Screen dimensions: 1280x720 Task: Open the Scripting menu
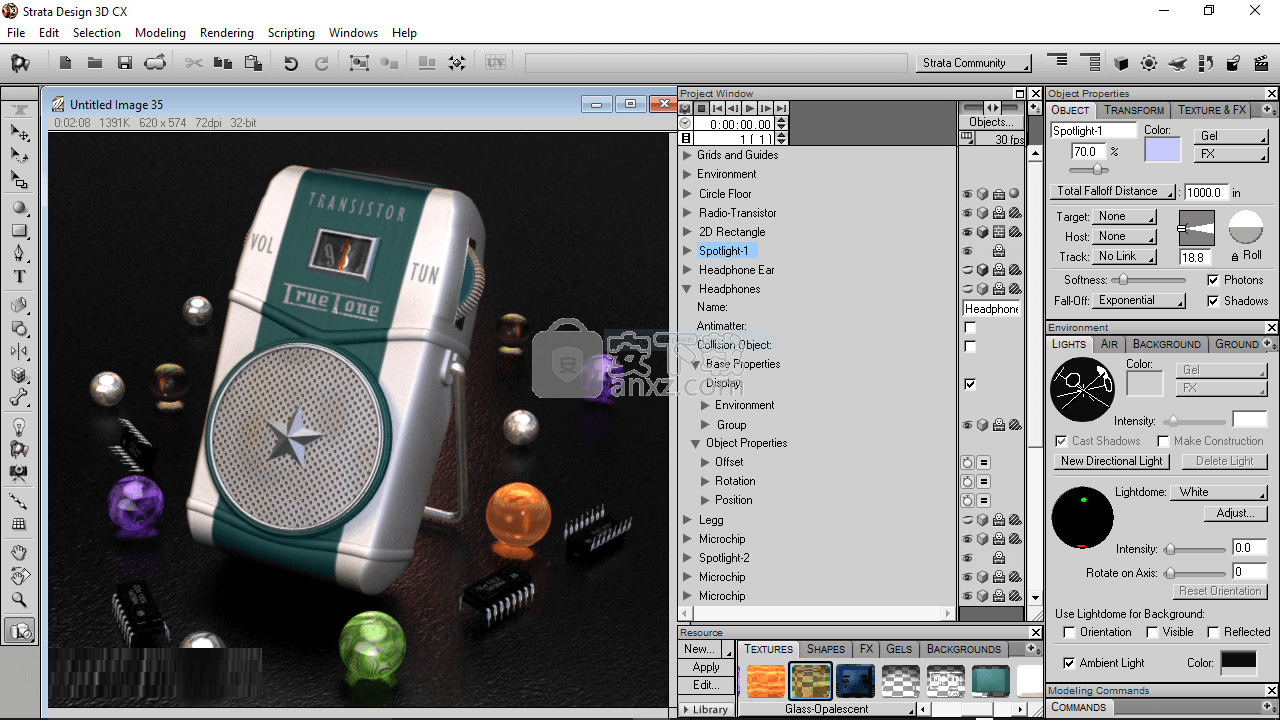tap(291, 32)
